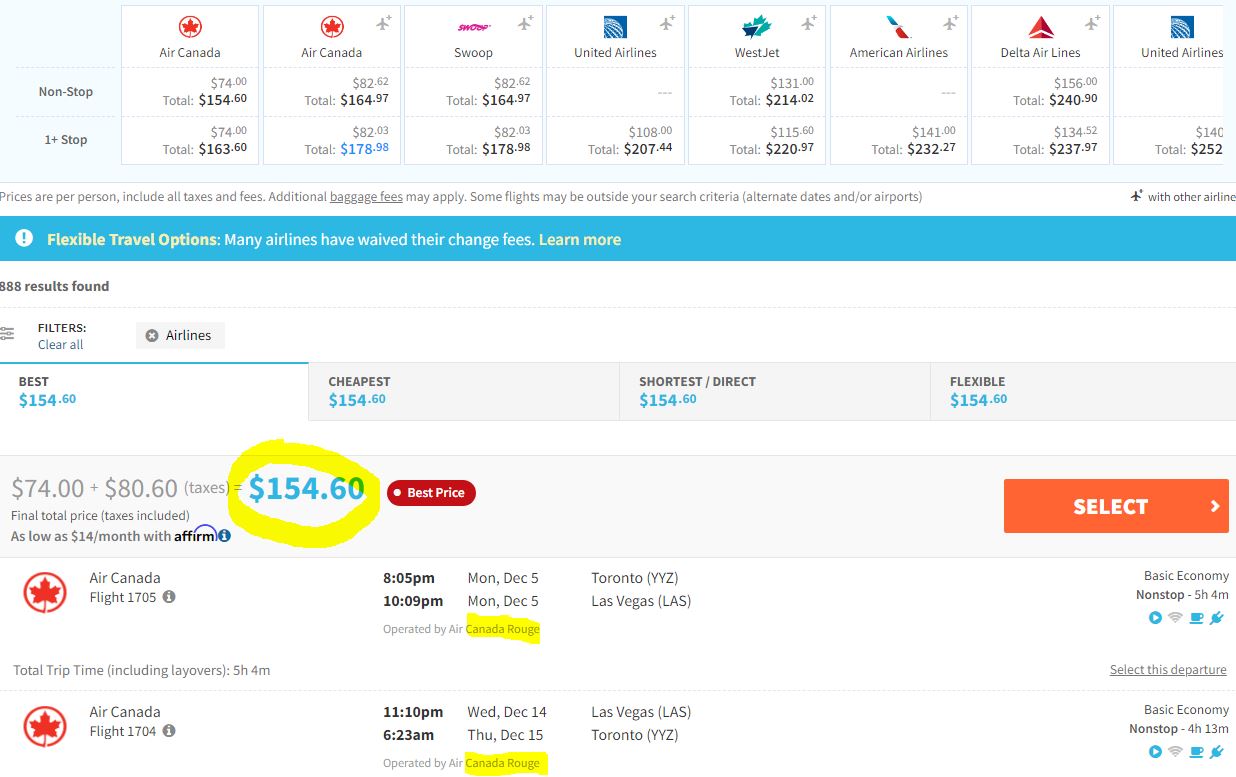Click the large $154.60 total price
1236x777 pixels.
tap(307, 488)
